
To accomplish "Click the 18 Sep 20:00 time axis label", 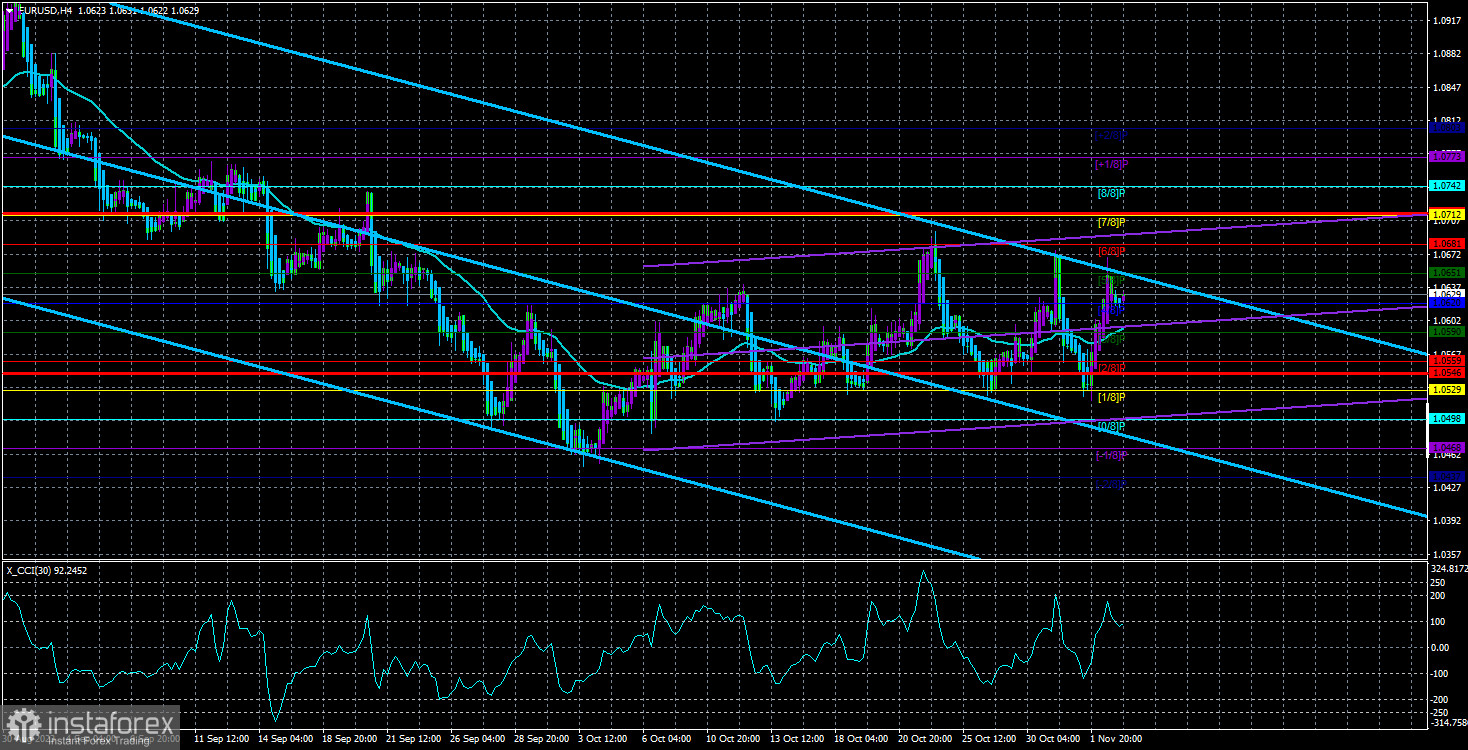I will tap(351, 739).
